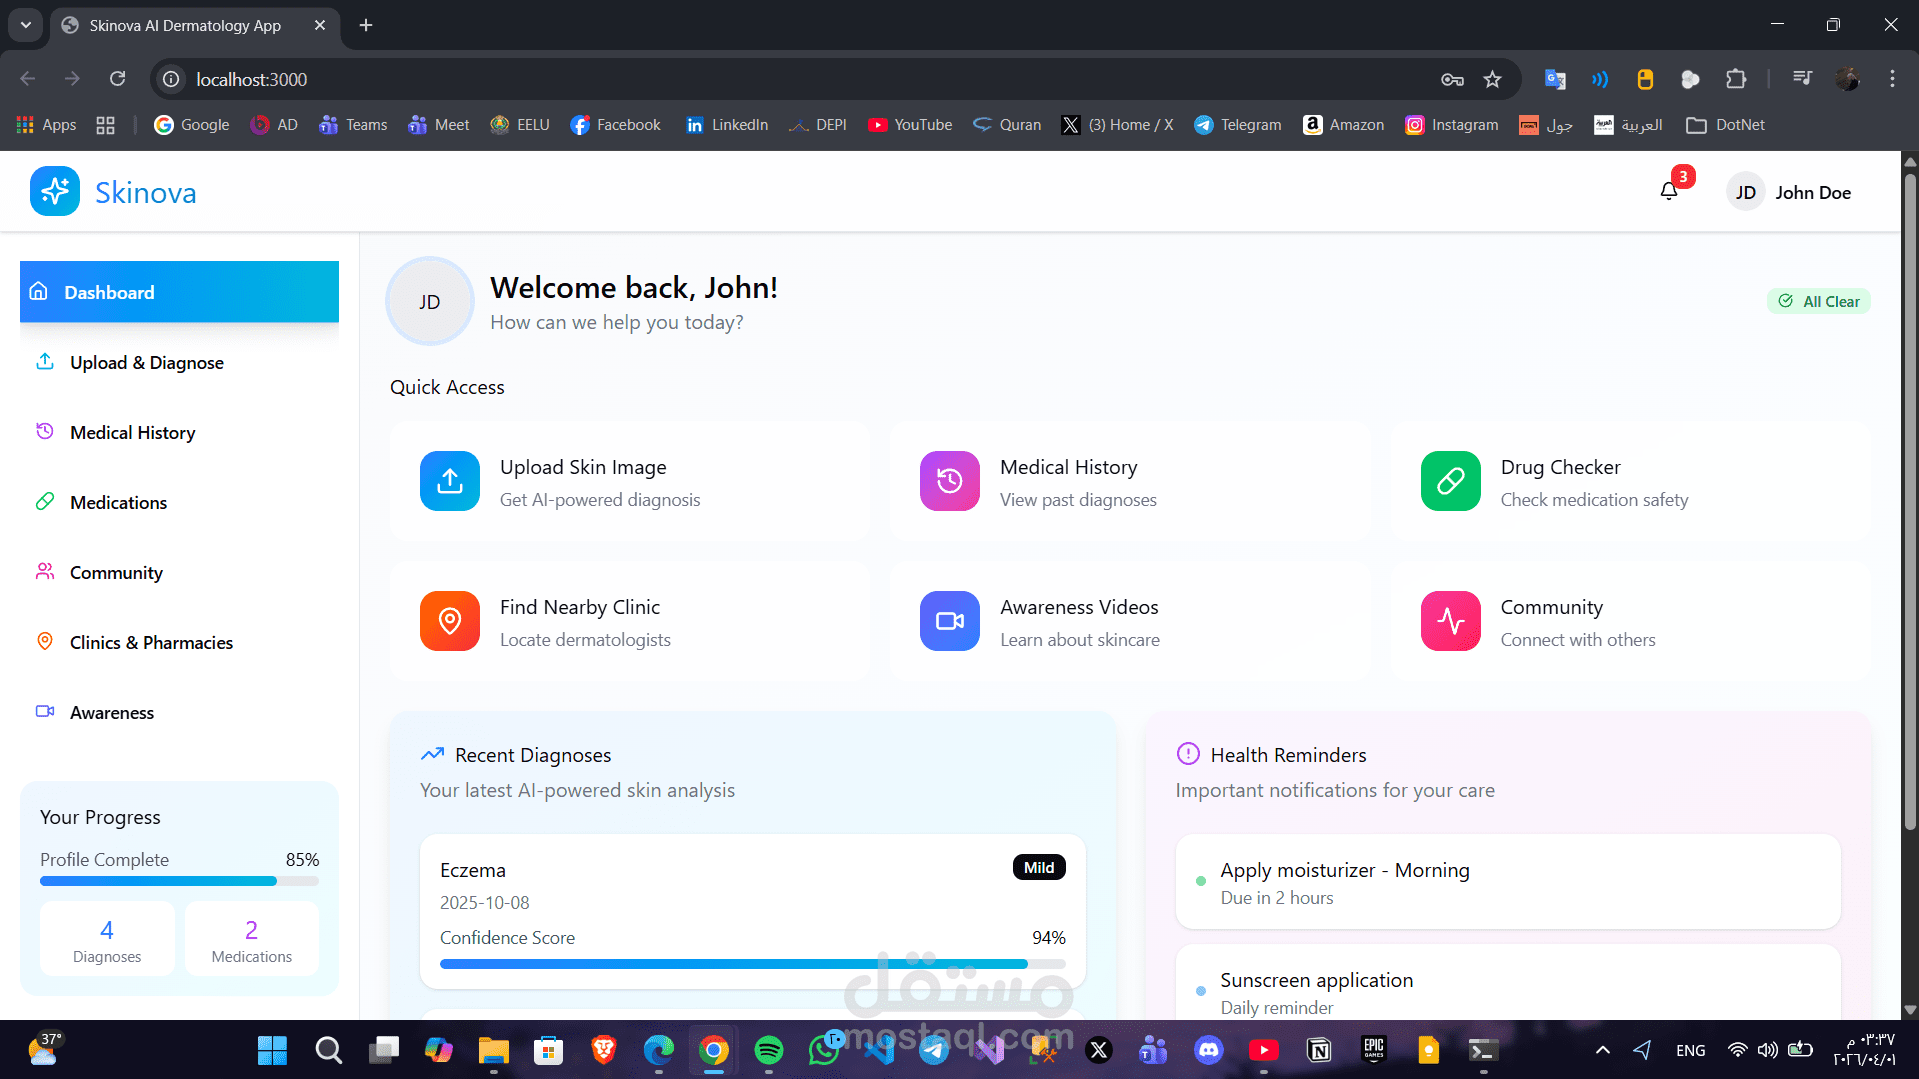Click the page vertical scrollbar

point(1910,500)
